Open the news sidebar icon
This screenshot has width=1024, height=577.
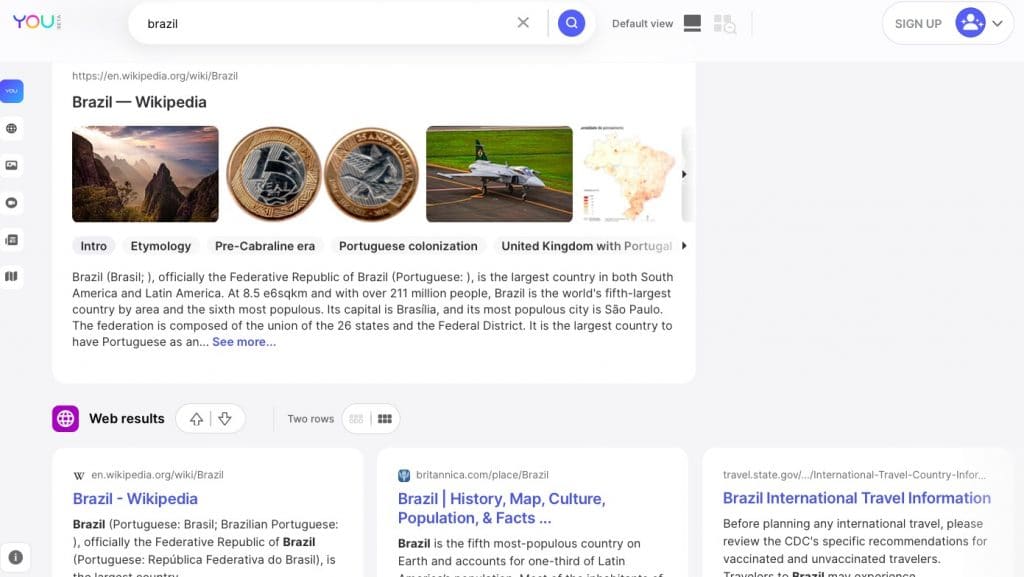tap(12, 240)
